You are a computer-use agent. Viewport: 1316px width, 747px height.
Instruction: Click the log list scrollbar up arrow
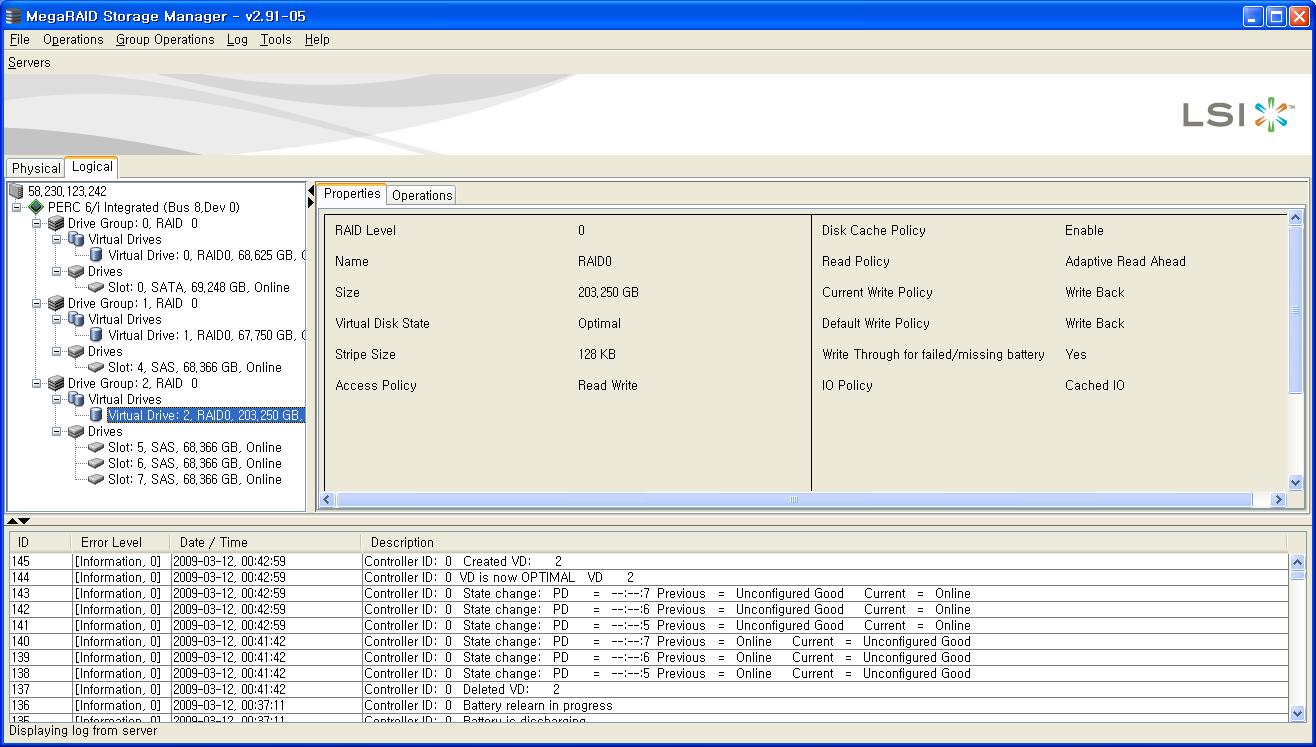point(1297,561)
